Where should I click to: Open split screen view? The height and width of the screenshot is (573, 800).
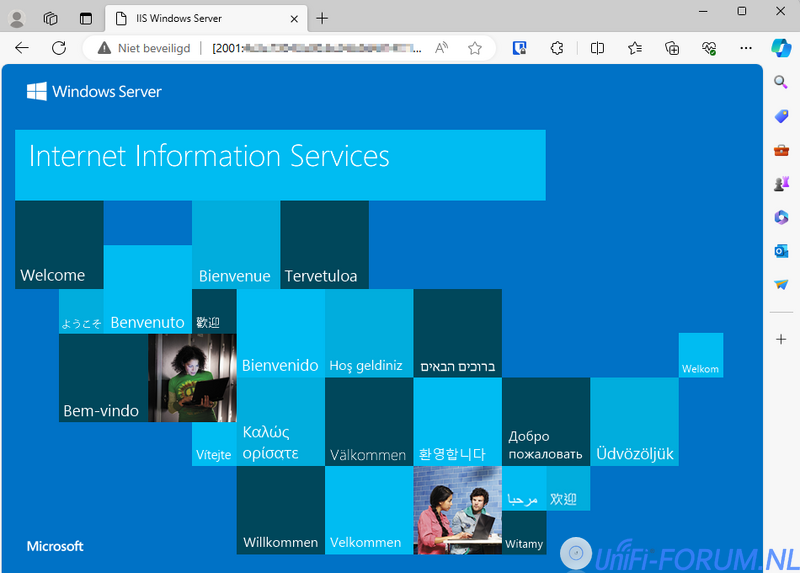(597, 48)
